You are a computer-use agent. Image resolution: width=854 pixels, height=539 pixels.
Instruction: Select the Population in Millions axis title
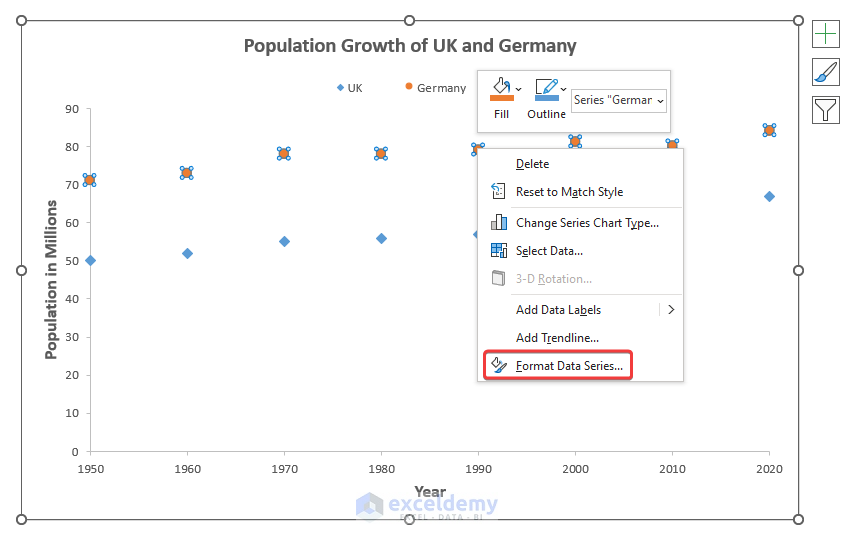tap(51, 280)
